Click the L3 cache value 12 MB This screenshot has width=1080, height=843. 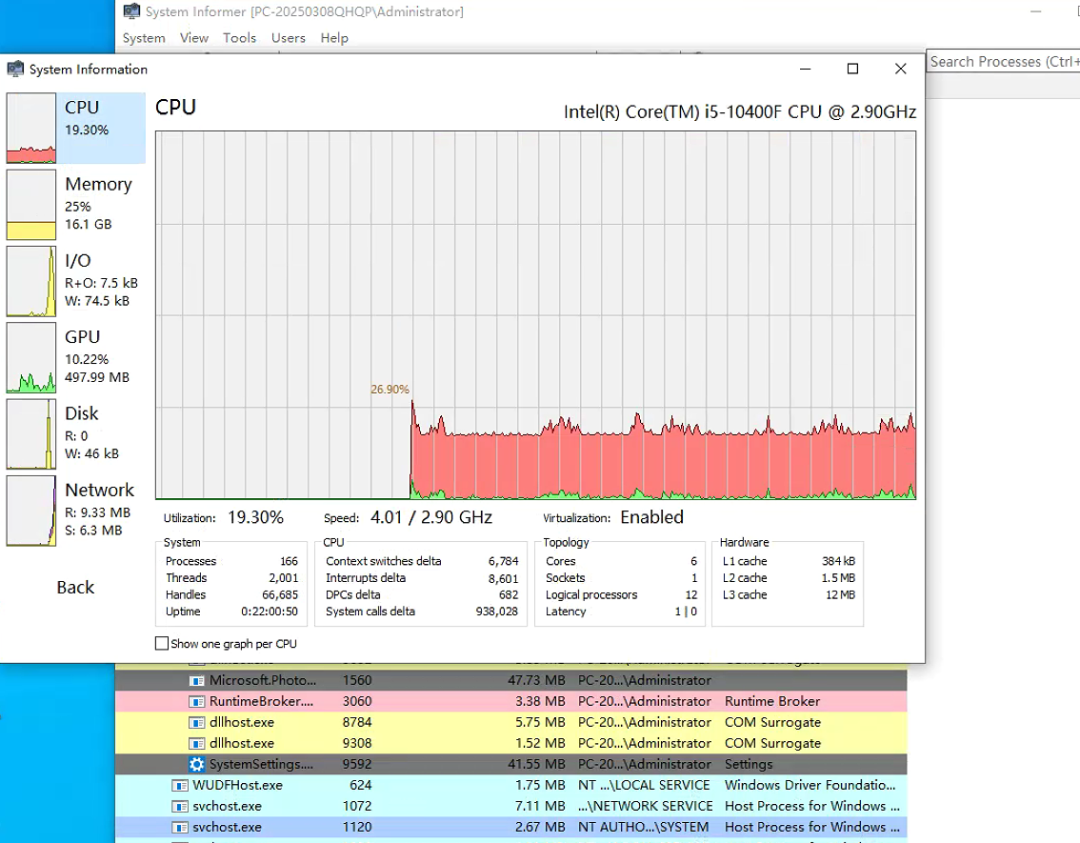point(840,595)
